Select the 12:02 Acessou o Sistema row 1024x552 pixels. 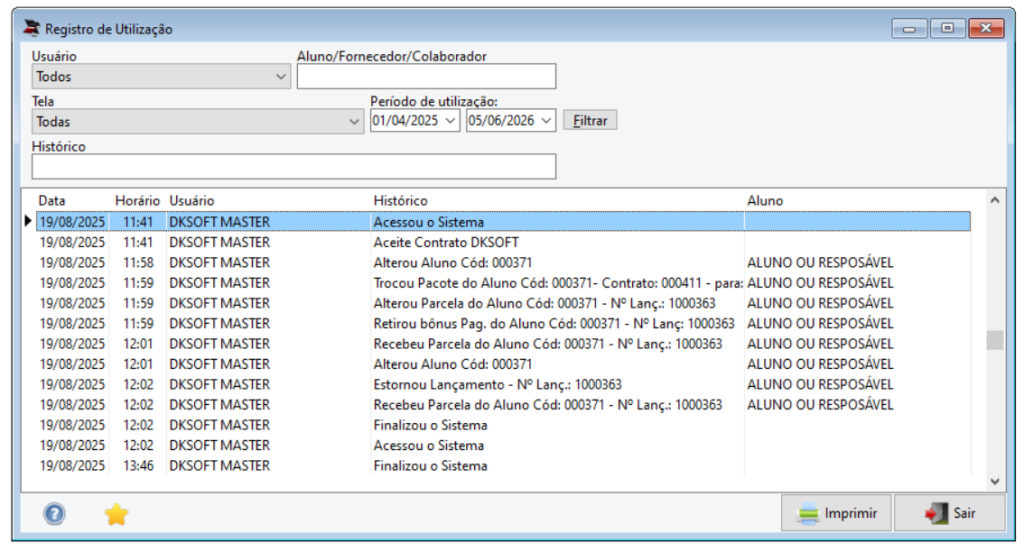point(504,446)
